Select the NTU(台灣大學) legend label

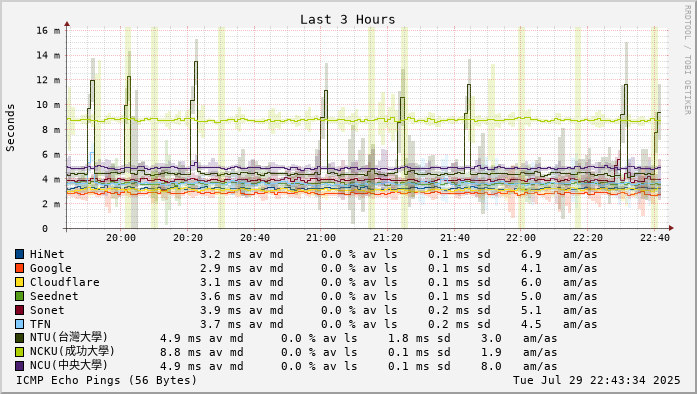[x=69, y=338]
